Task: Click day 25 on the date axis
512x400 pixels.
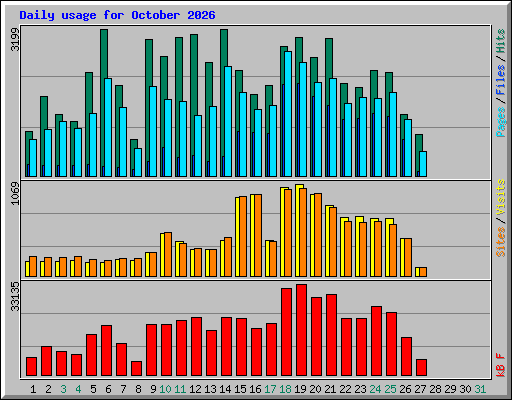Action: [390, 389]
